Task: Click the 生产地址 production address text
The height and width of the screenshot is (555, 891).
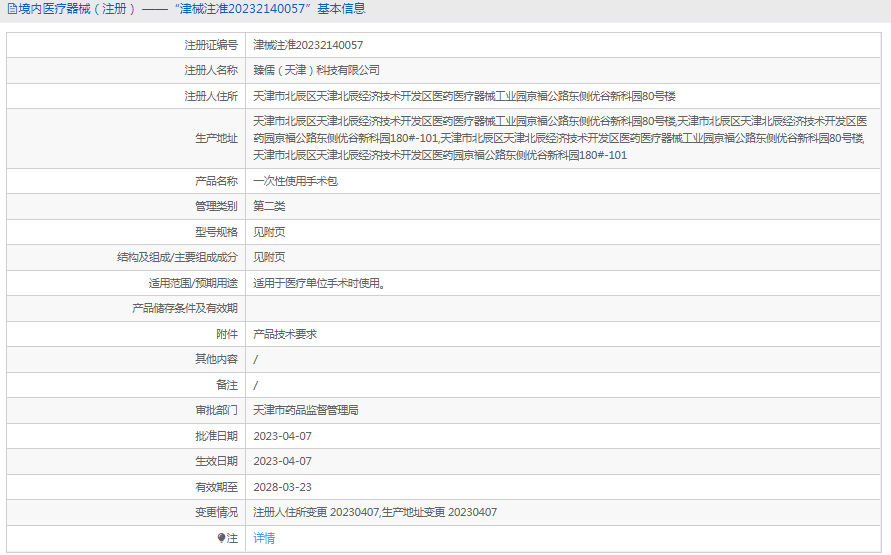Action: point(560,138)
